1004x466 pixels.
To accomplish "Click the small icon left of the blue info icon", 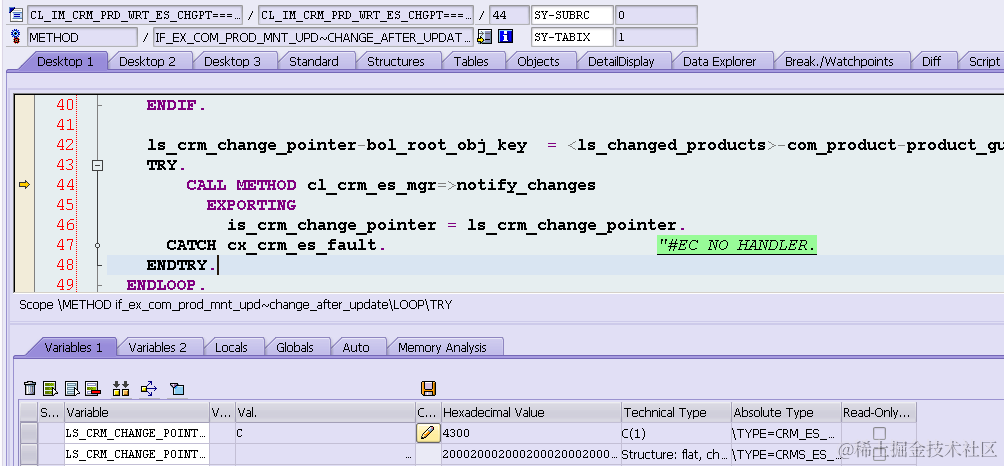I will [485, 36].
